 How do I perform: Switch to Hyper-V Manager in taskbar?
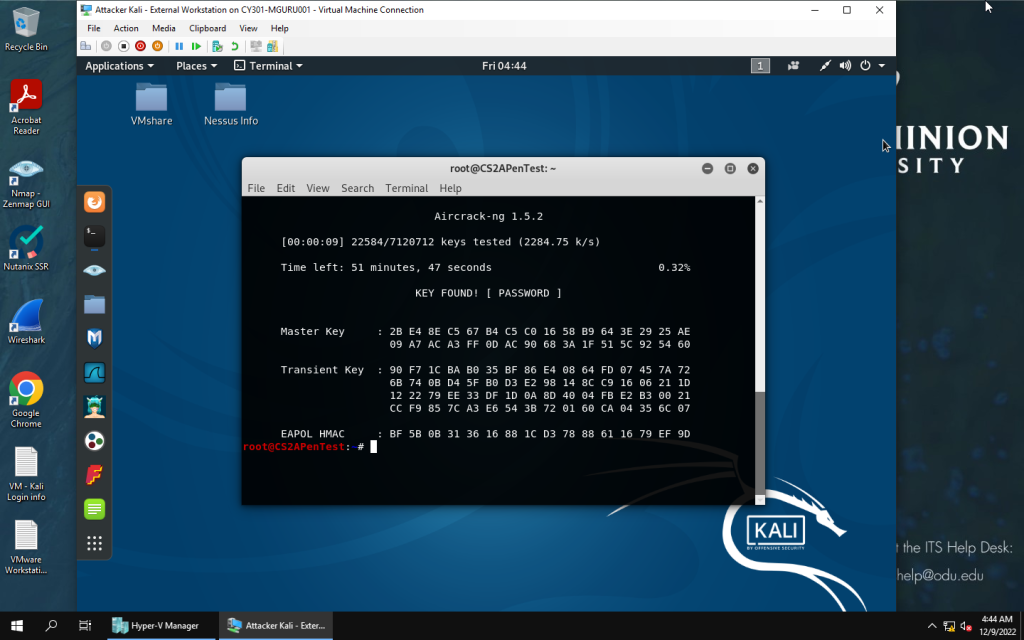tap(159, 626)
